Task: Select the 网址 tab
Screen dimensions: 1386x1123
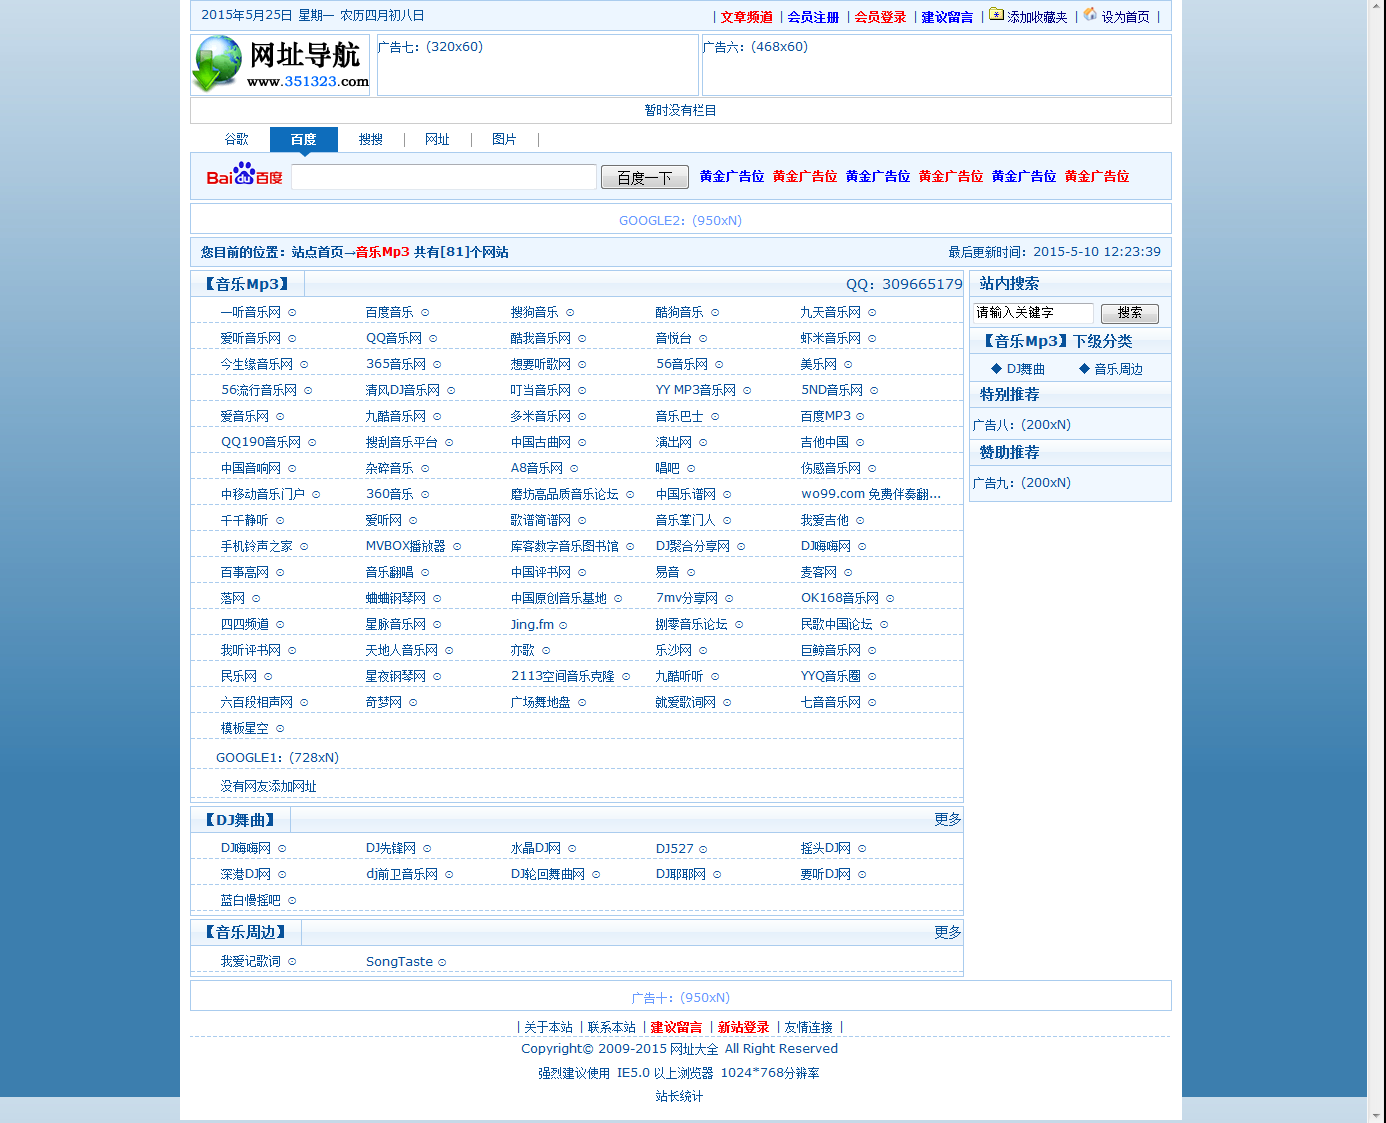Action: 437,139
